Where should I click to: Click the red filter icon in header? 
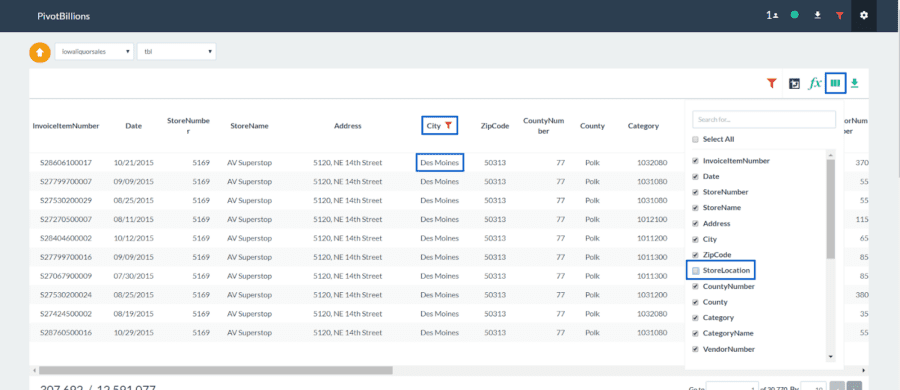[840, 16]
